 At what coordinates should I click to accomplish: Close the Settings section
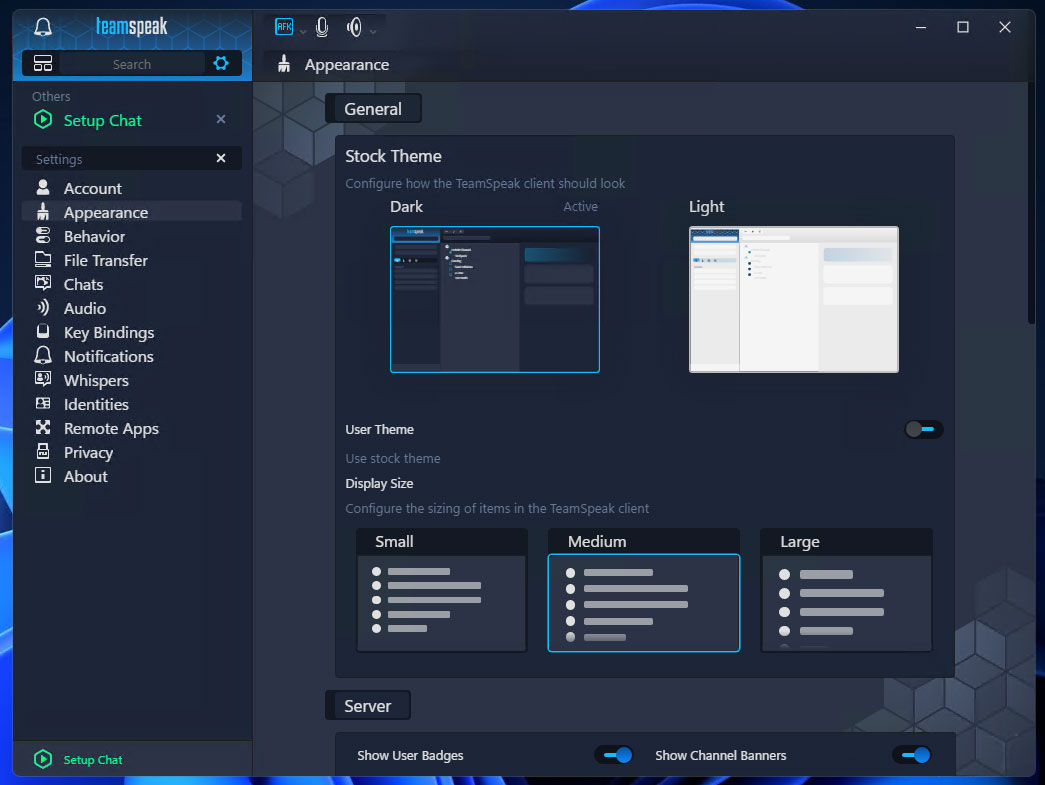(x=221, y=158)
